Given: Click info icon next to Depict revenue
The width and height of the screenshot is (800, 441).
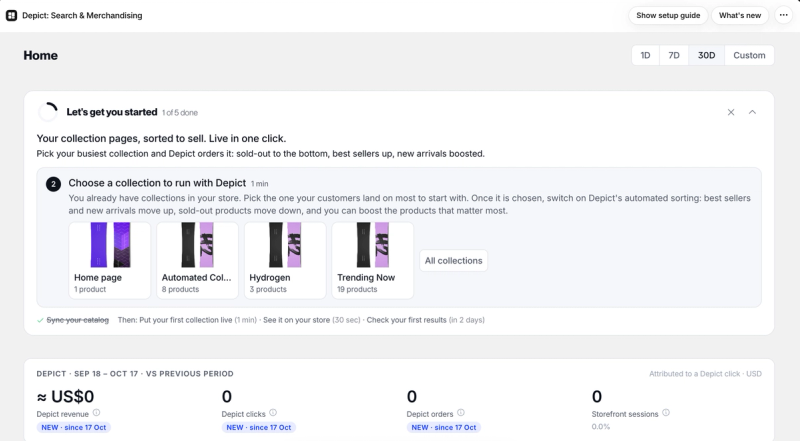Looking at the screenshot, I should [x=96, y=413].
